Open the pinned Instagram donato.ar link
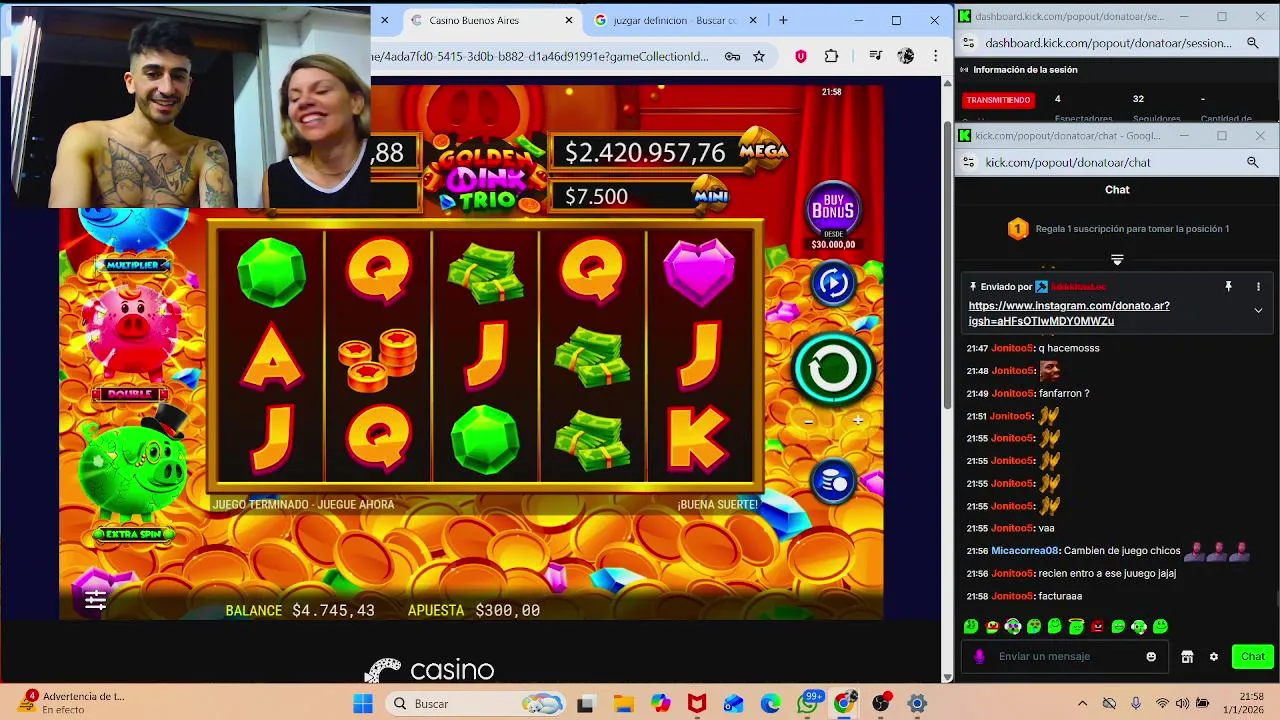The width and height of the screenshot is (1280, 720). (x=1069, y=313)
